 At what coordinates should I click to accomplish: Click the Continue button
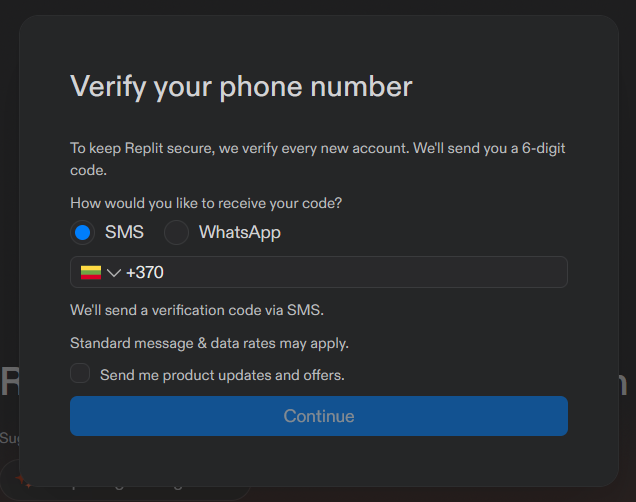pyautogui.click(x=319, y=416)
